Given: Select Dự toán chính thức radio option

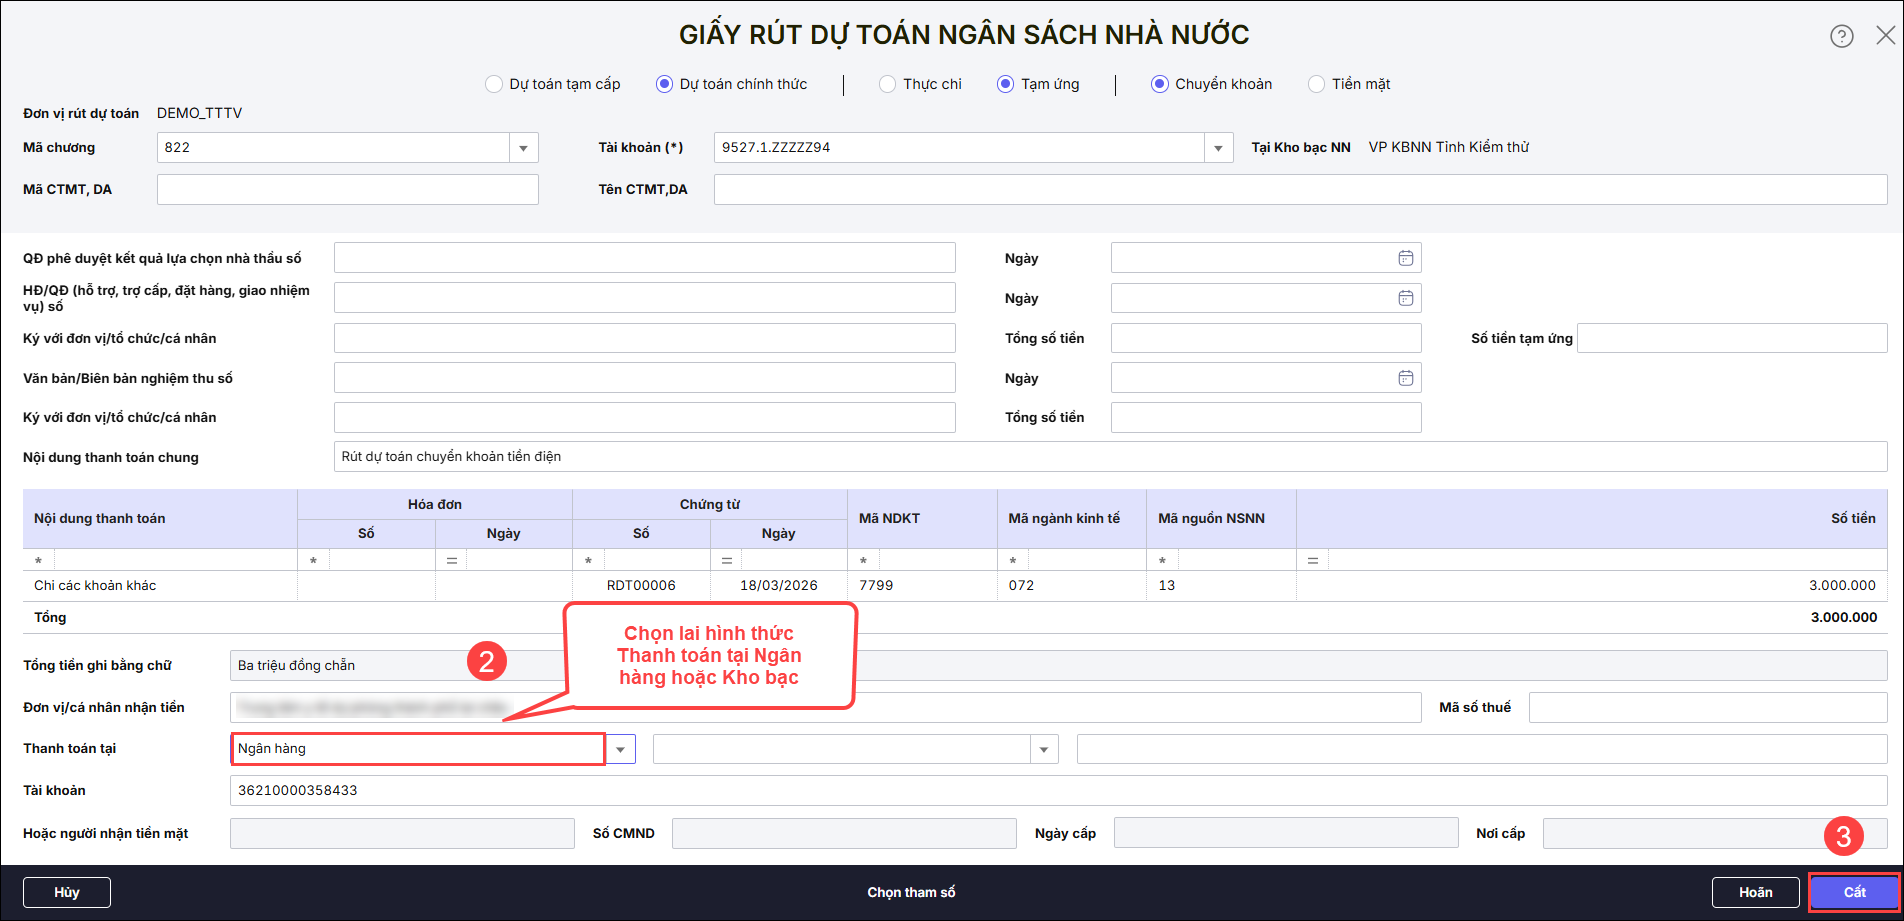Looking at the screenshot, I should coord(664,84).
